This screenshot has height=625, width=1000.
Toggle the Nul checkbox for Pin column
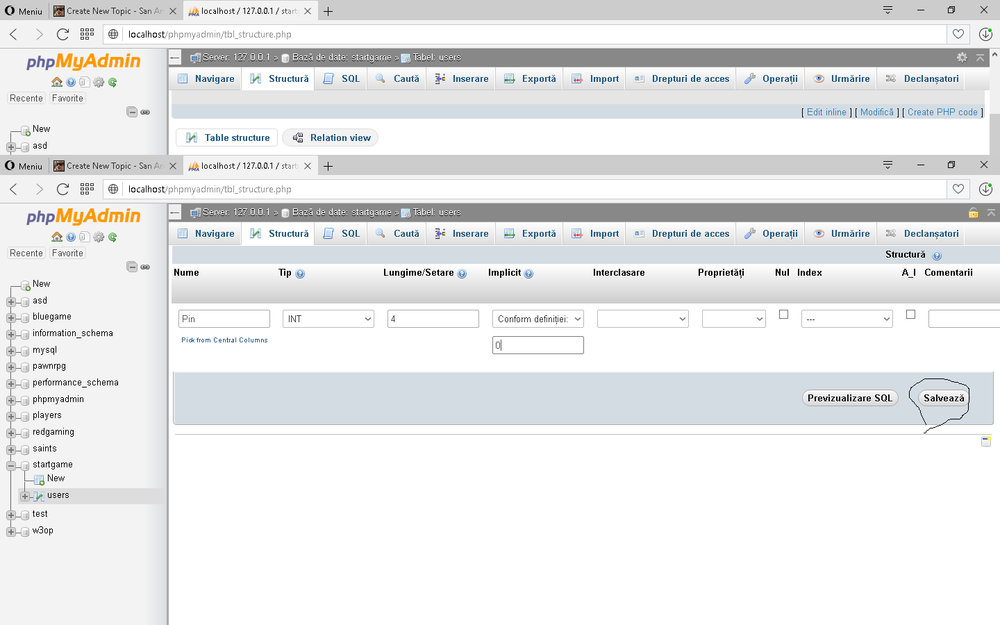[x=784, y=314]
